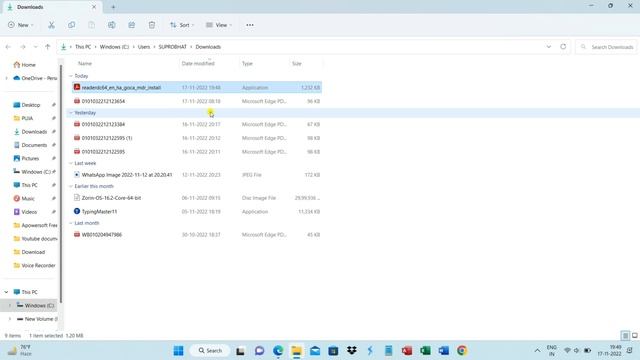640x360 pixels.
Task: Sort by the Type column header
Action: pos(247,64)
